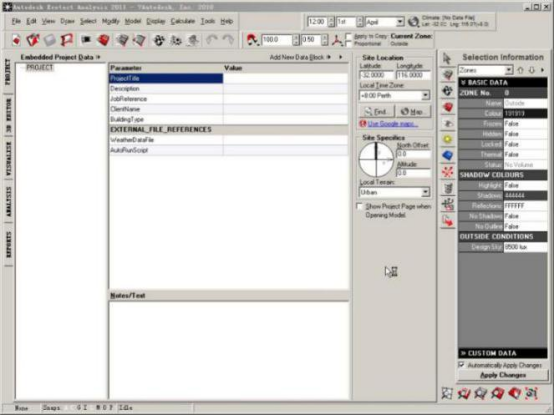The image size is (554, 415).
Task: Expand the Embedded Project Data arrow
Action: [x=98, y=57]
